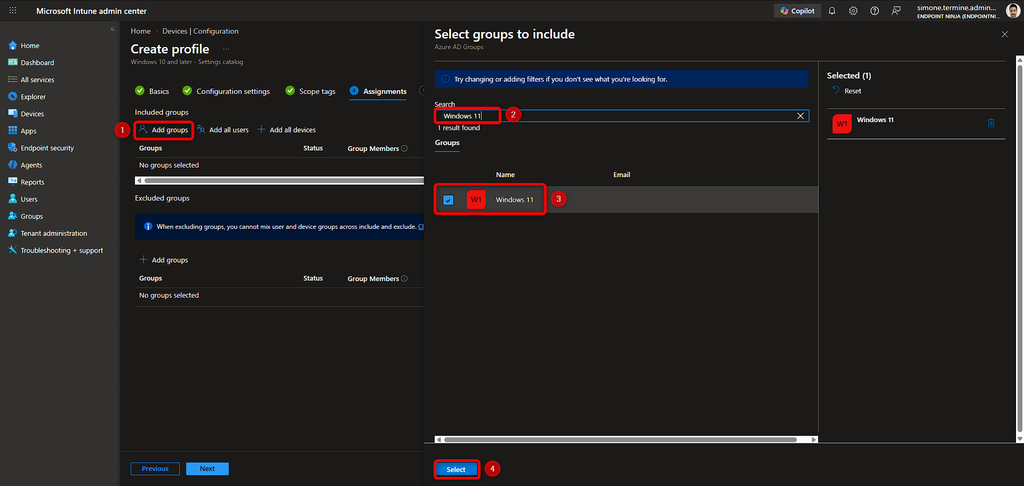Image resolution: width=1024 pixels, height=486 pixels.
Task: Click the feedback icon in header
Action: pos(896,10)
